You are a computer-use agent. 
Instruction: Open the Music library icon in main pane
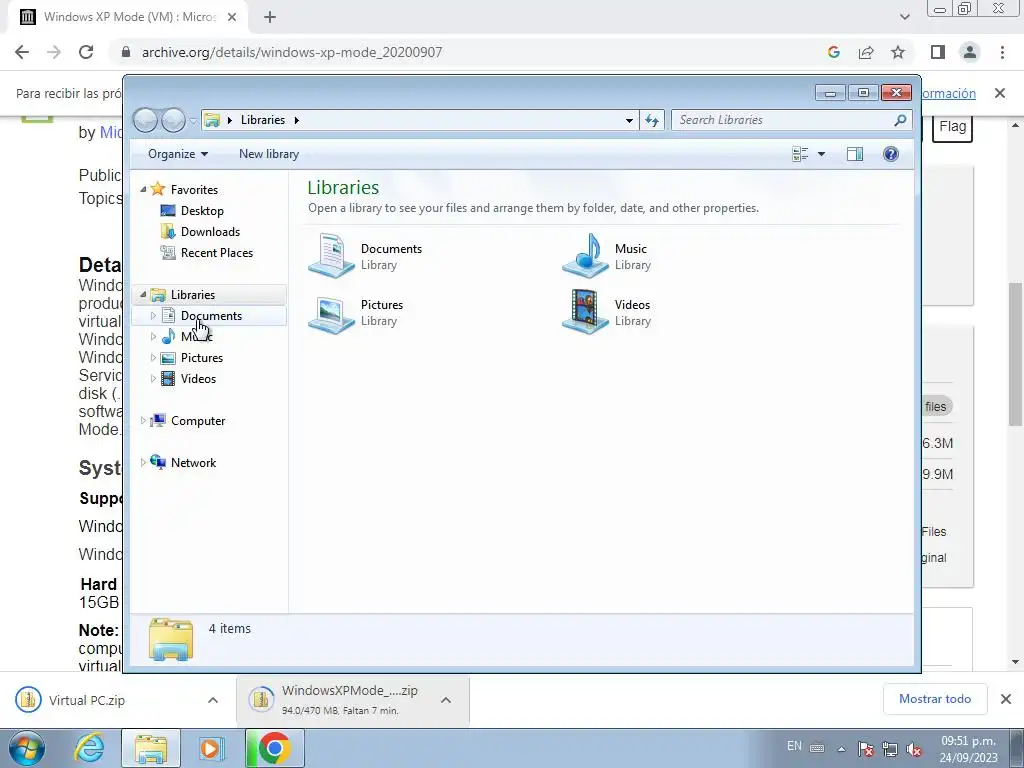[586, 256]
